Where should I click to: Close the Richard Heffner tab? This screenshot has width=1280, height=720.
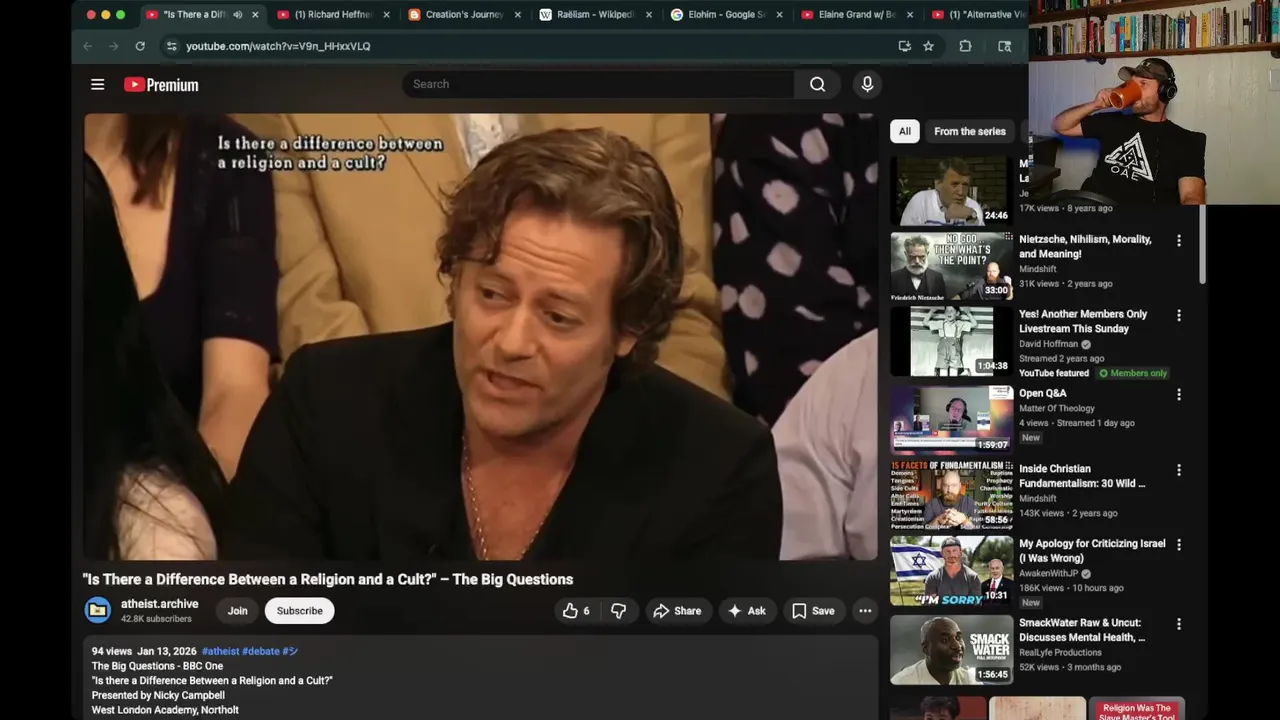386,15
